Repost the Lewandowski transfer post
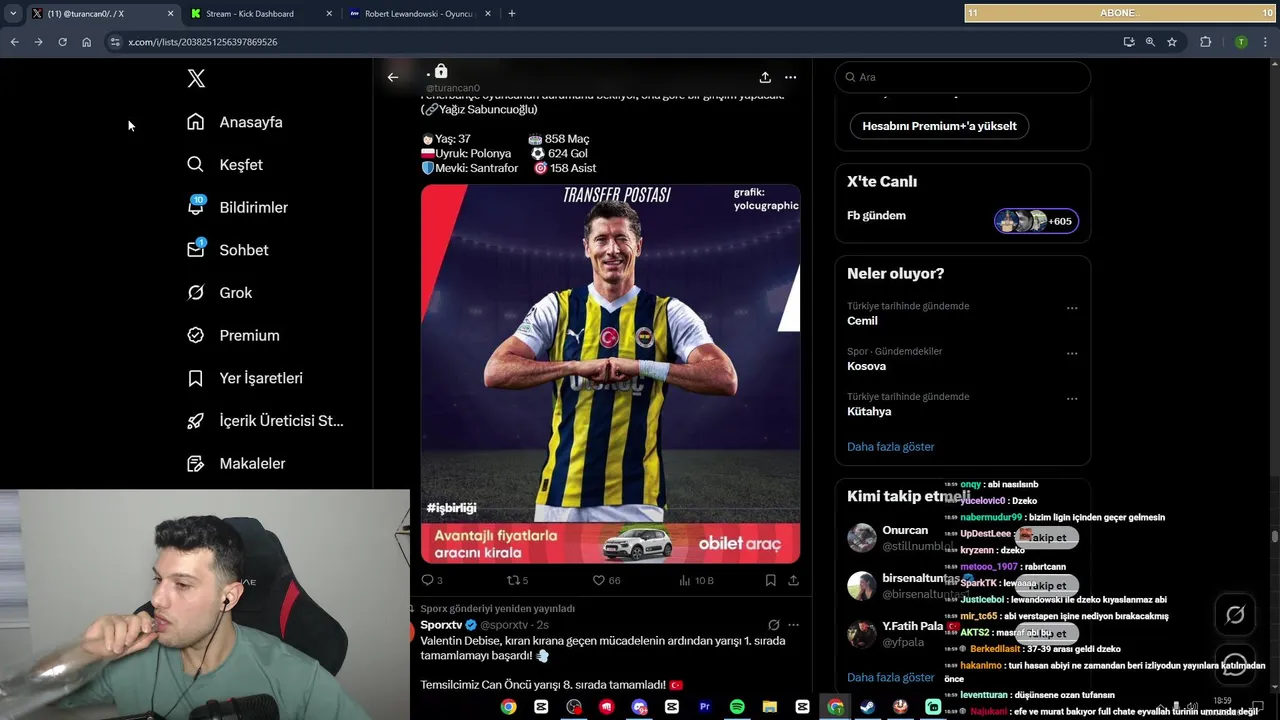This screenshot has height=720, width=1280. click(x=517, y=580)
